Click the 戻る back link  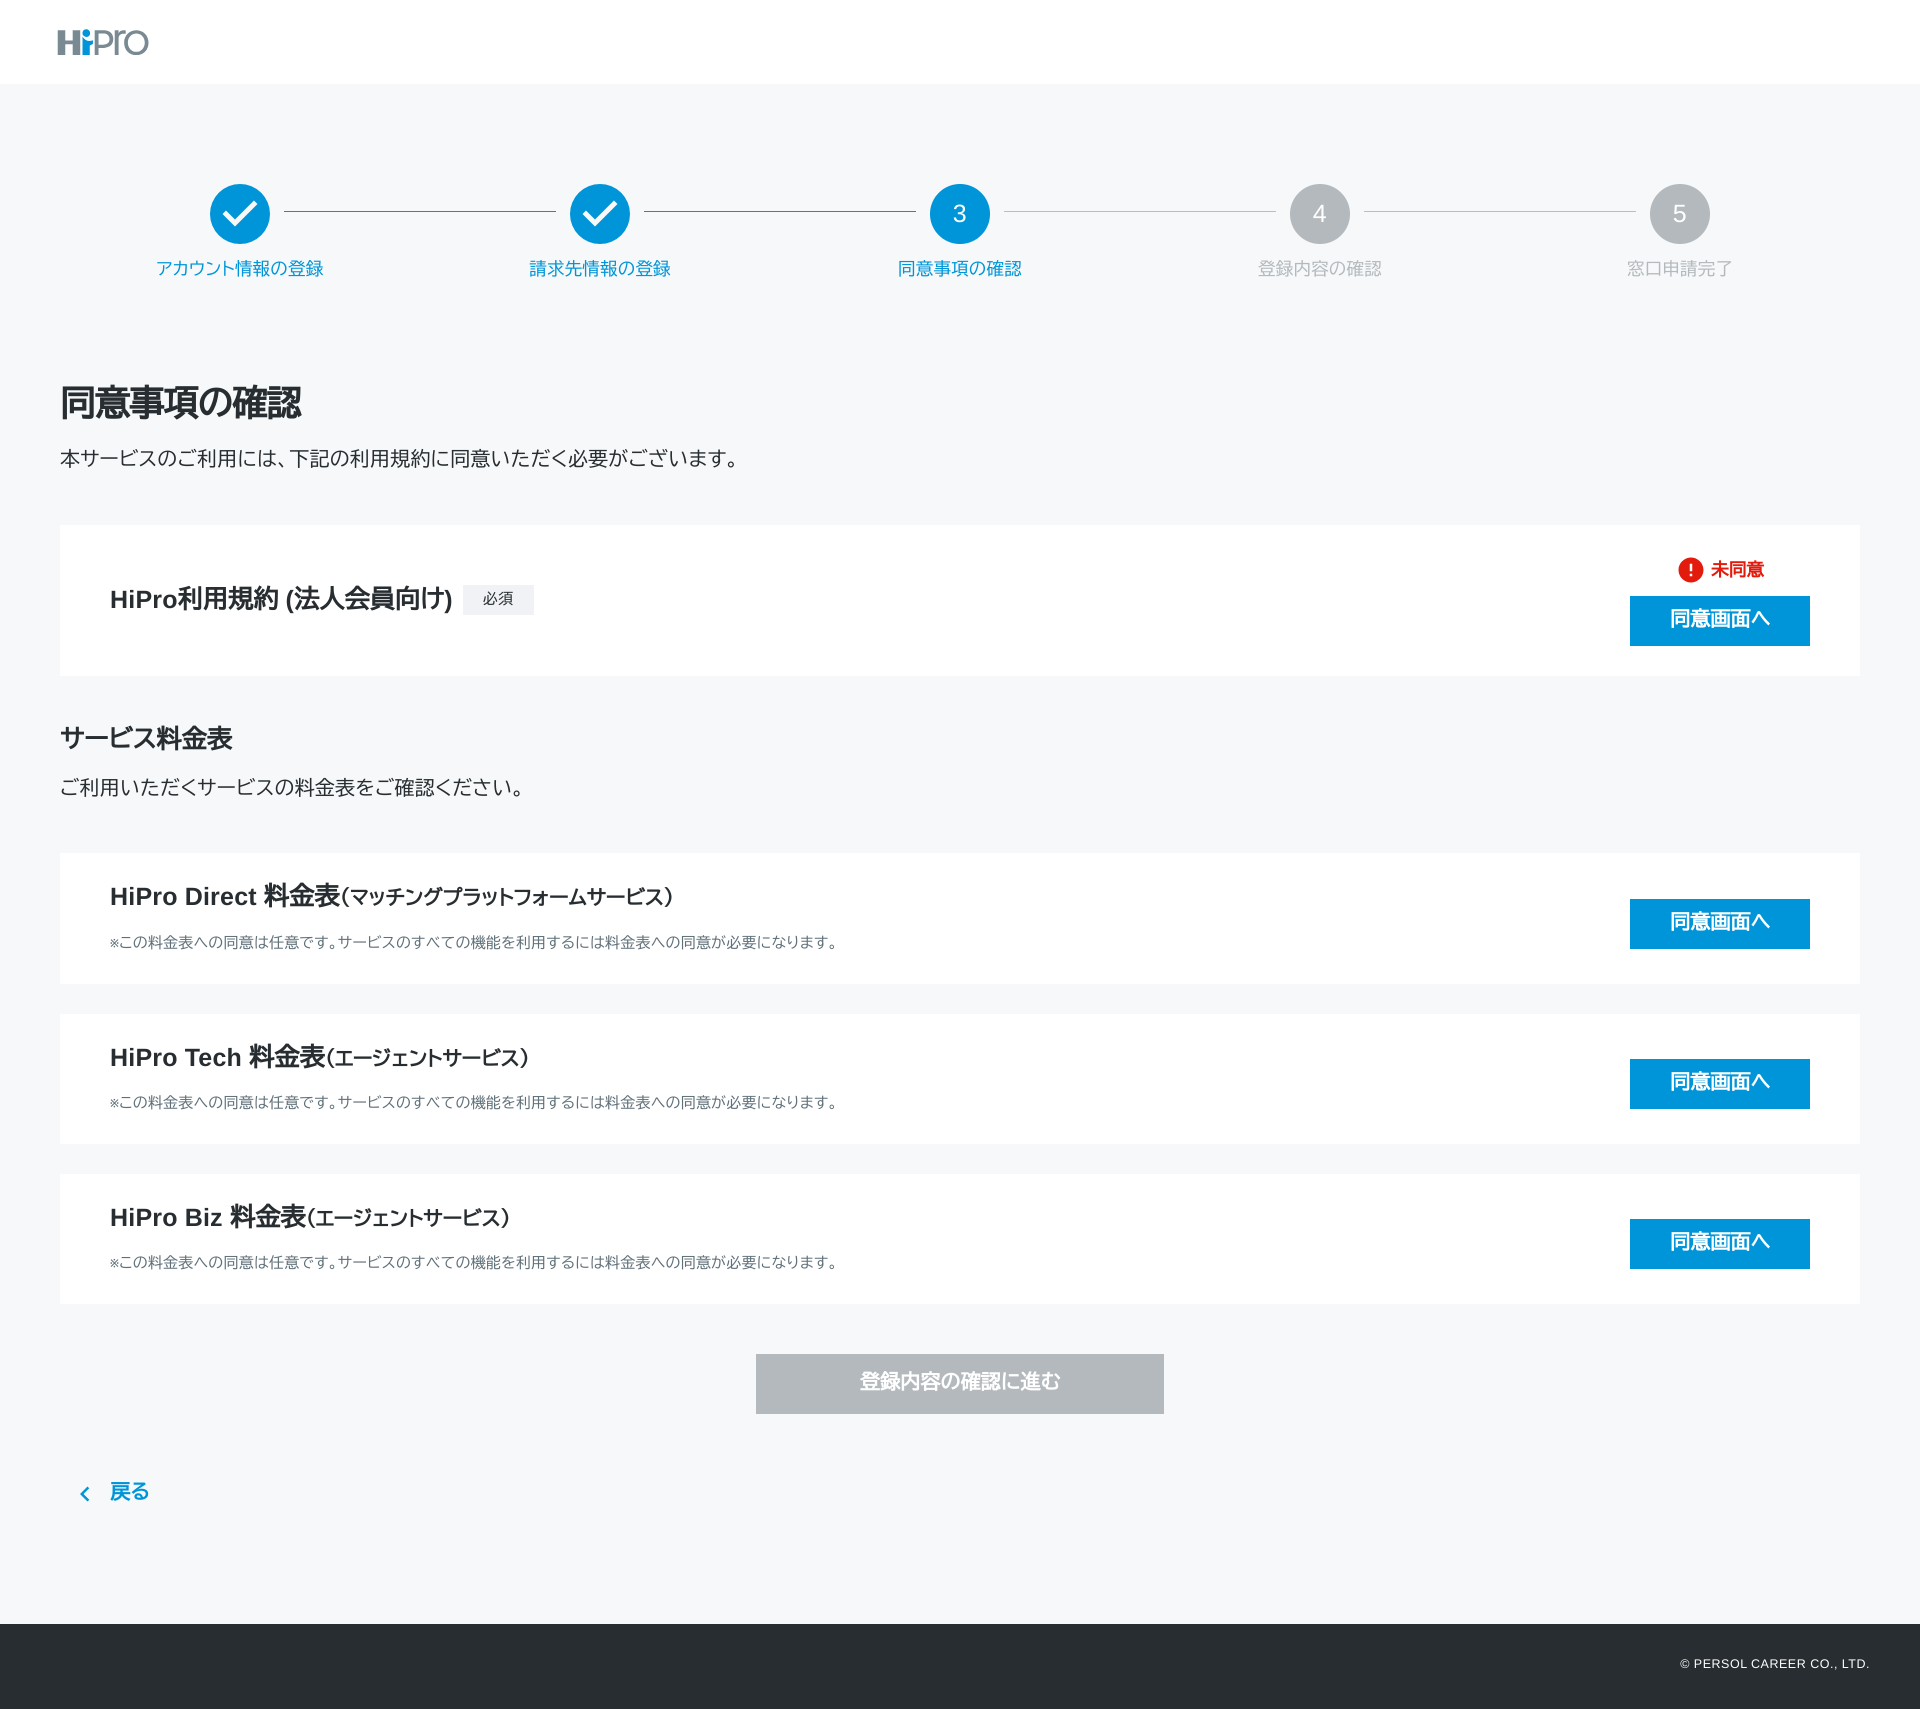click(129, 1492)
